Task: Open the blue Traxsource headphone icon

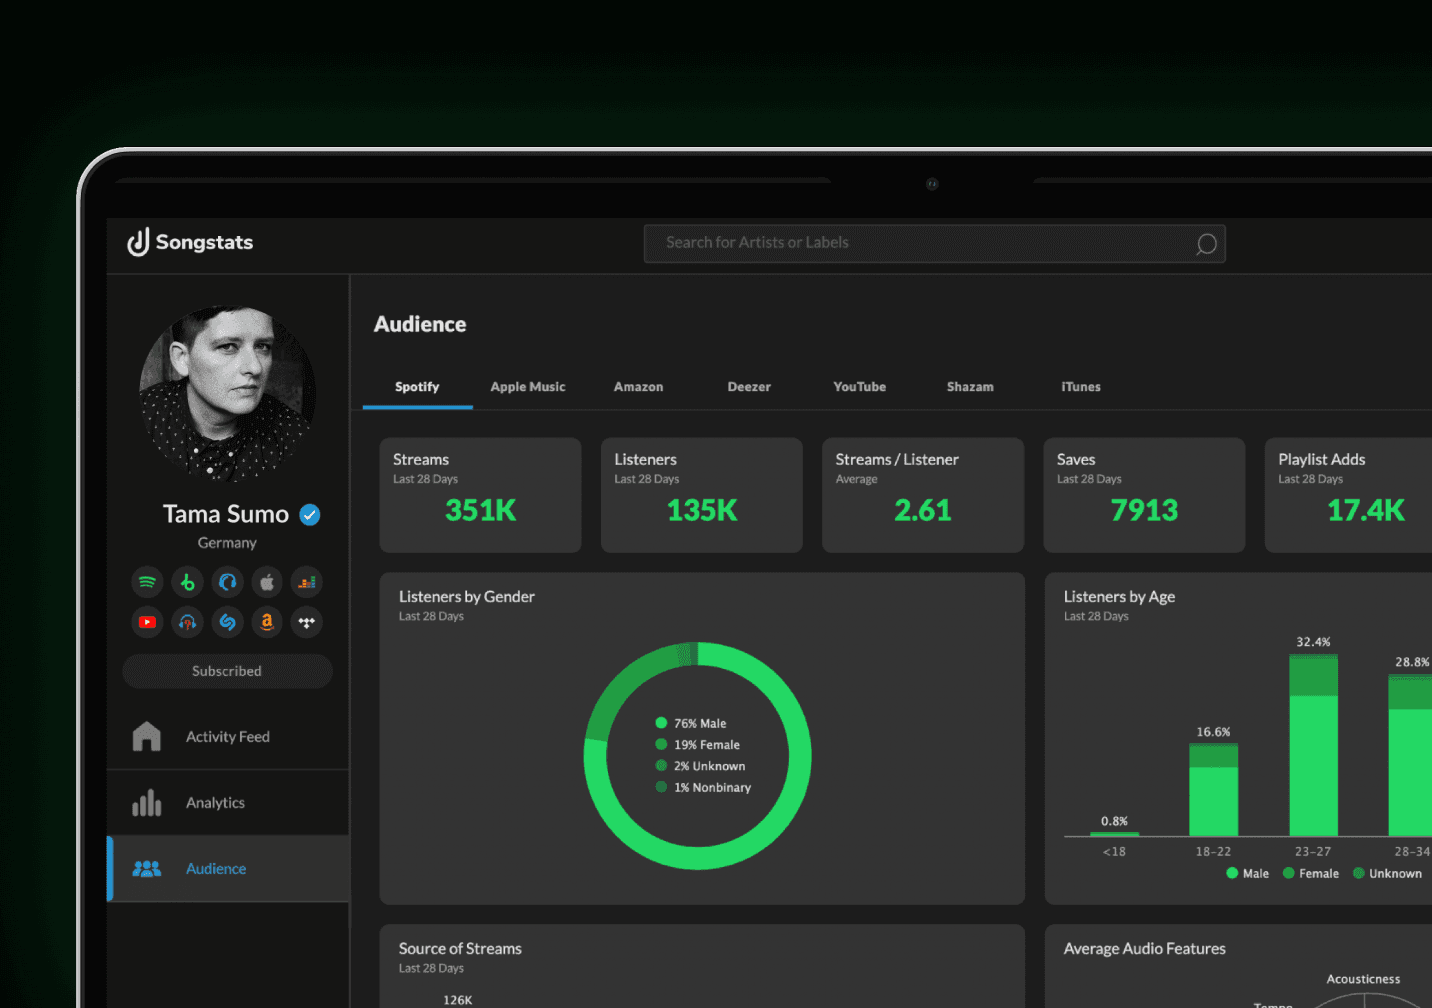Action: (227, 582)
